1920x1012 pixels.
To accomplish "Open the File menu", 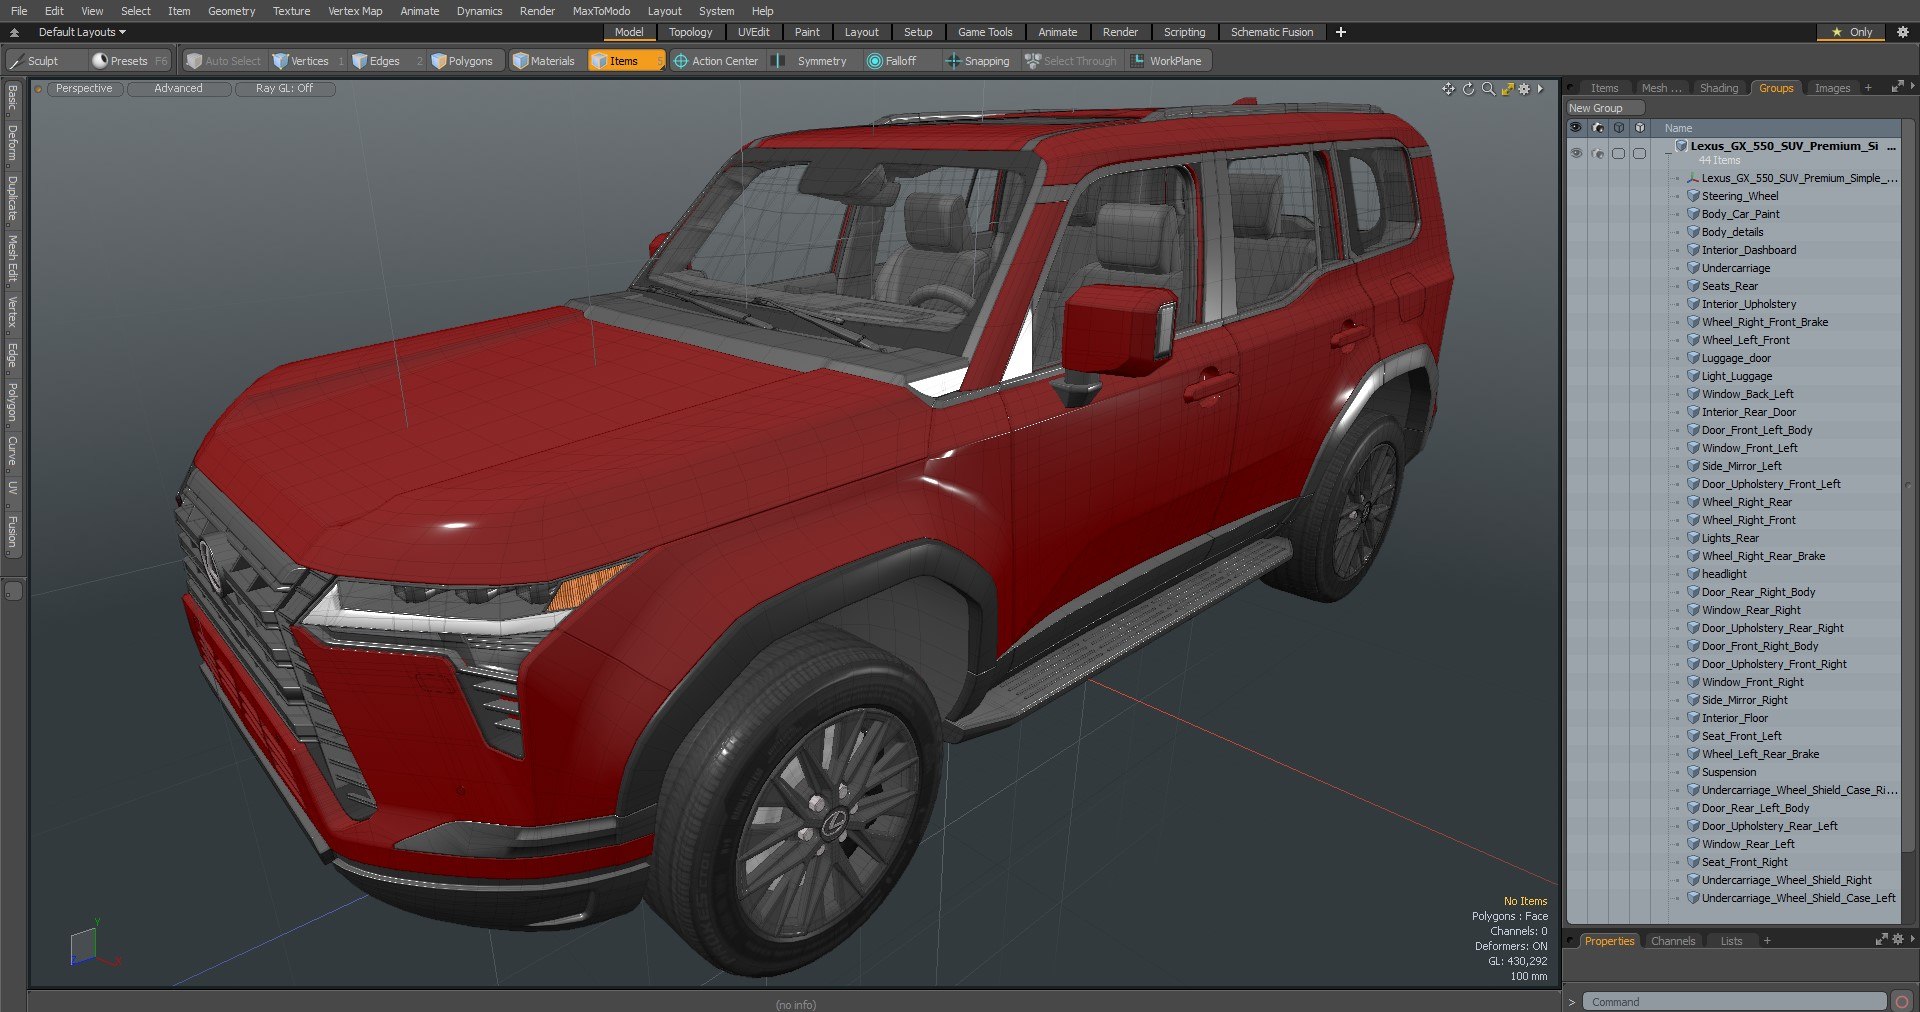I will tap(19, 11).
